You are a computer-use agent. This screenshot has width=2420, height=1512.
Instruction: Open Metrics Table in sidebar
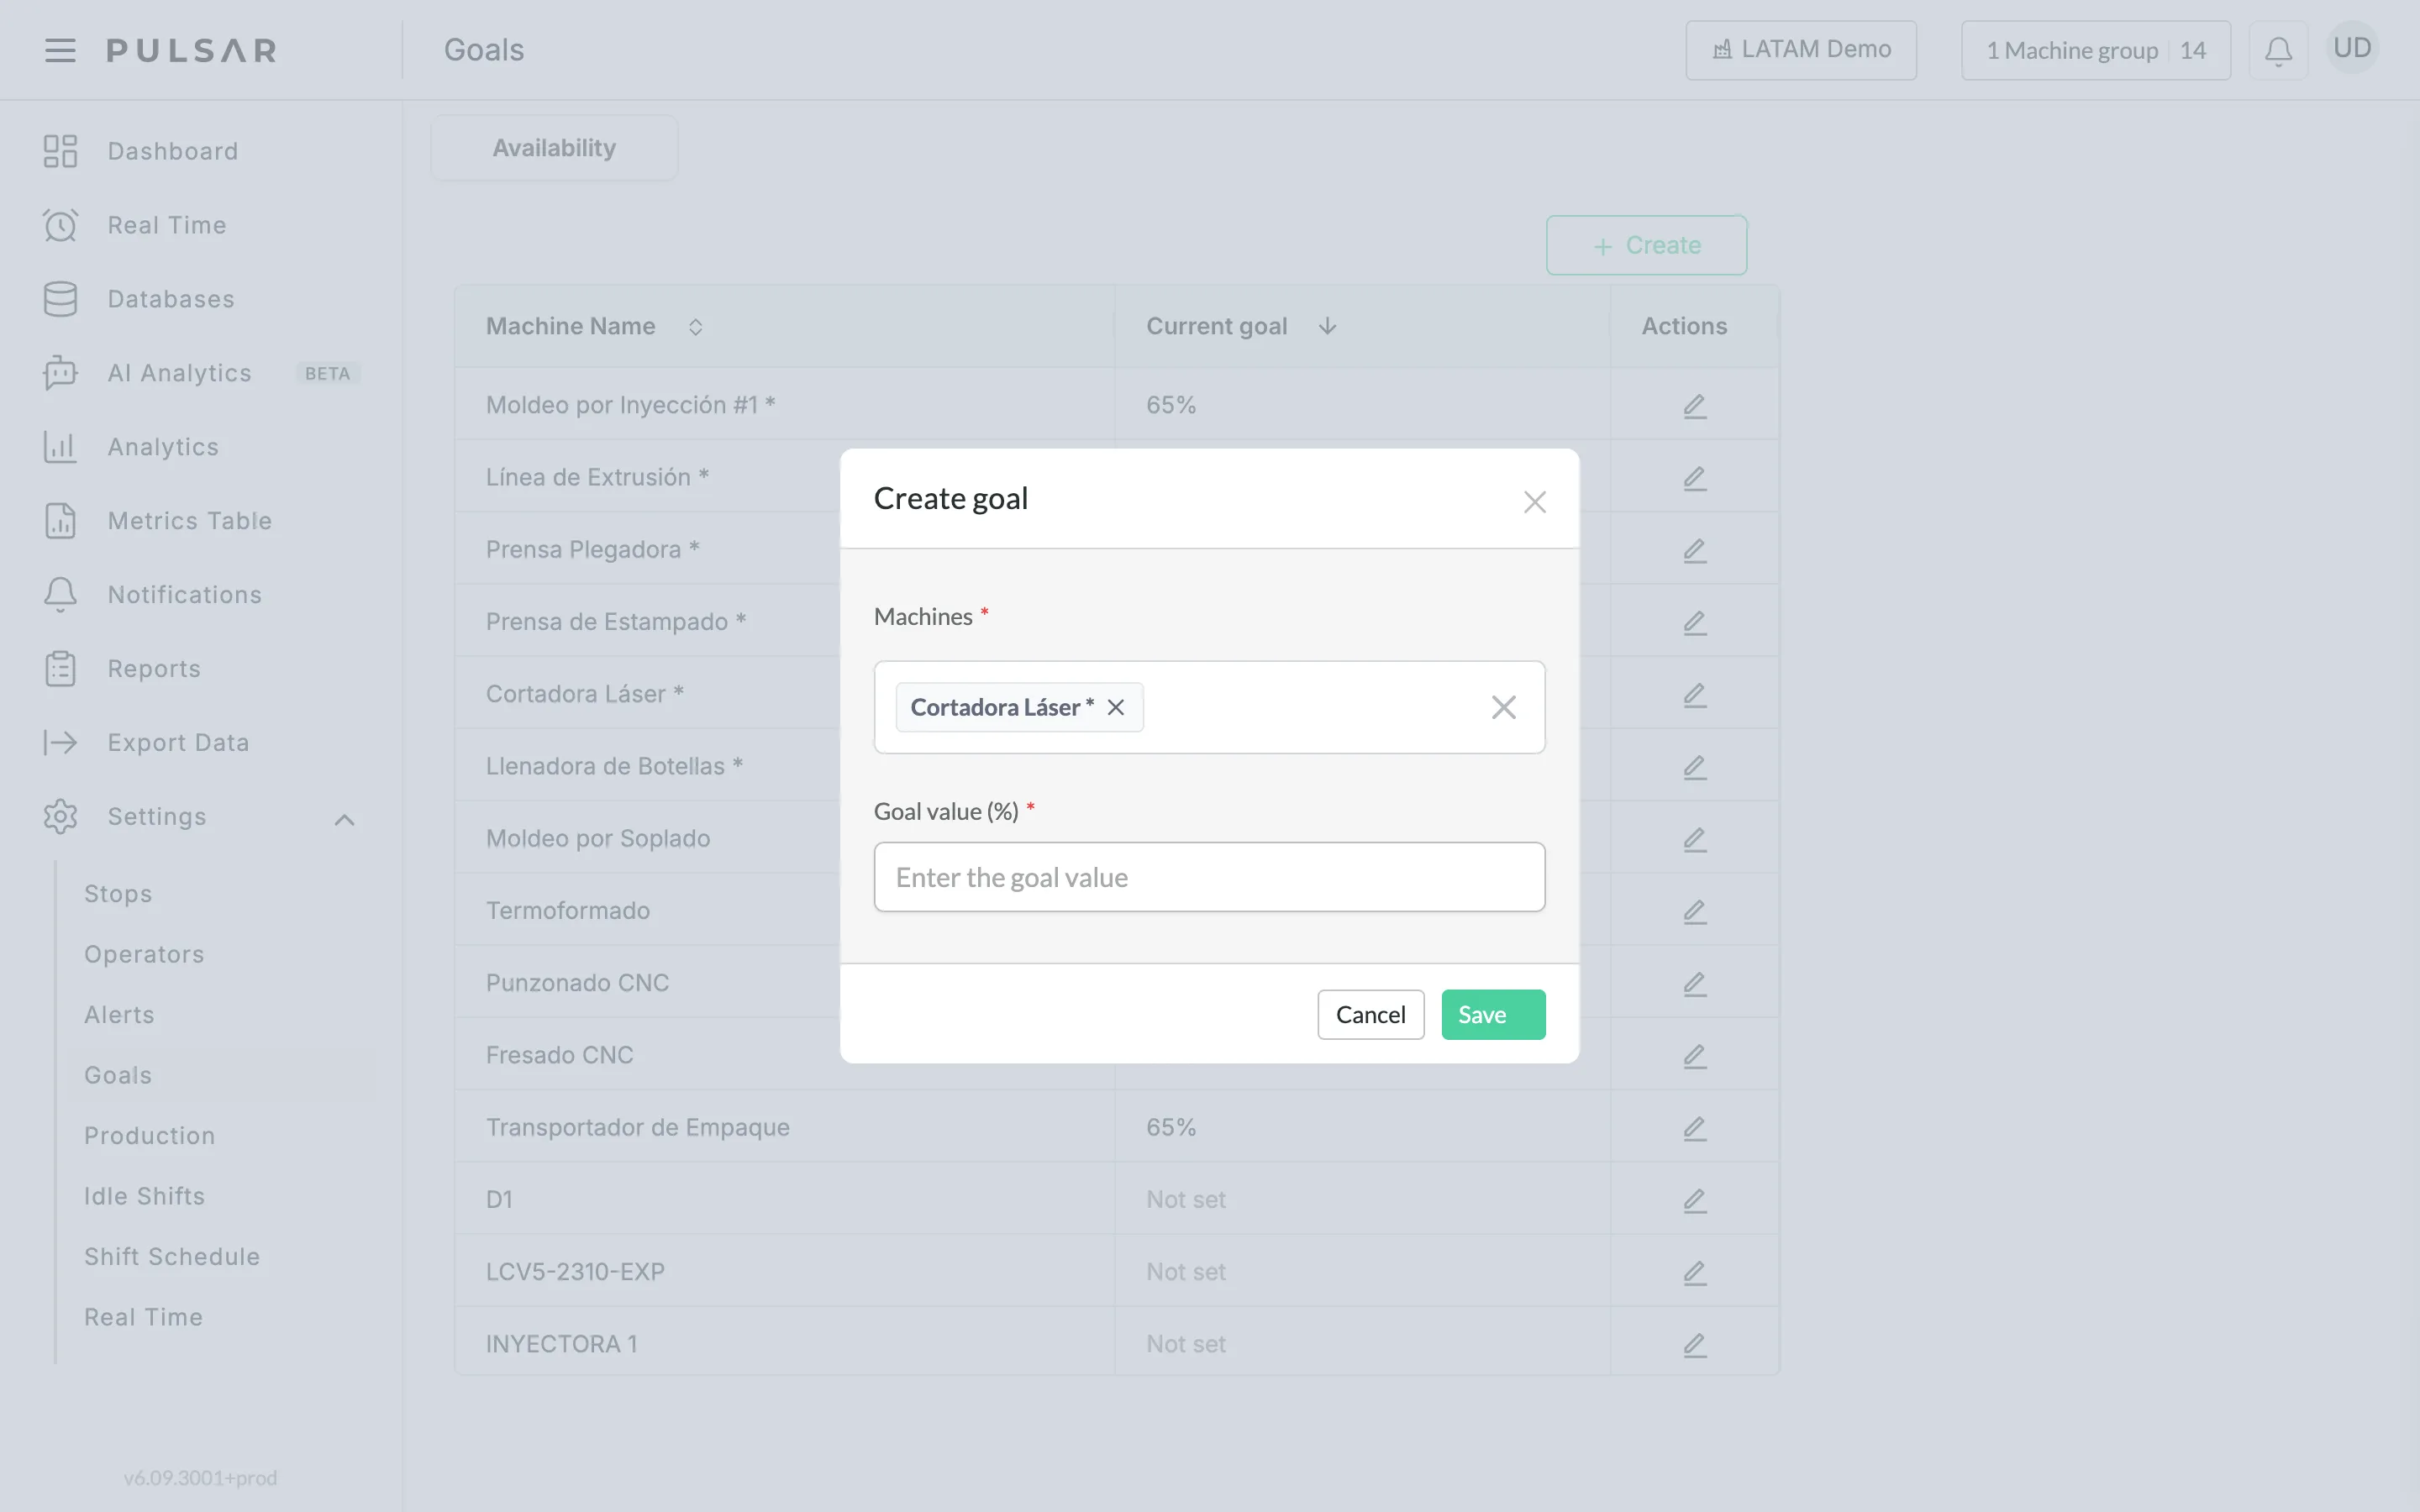click(189, 521)
